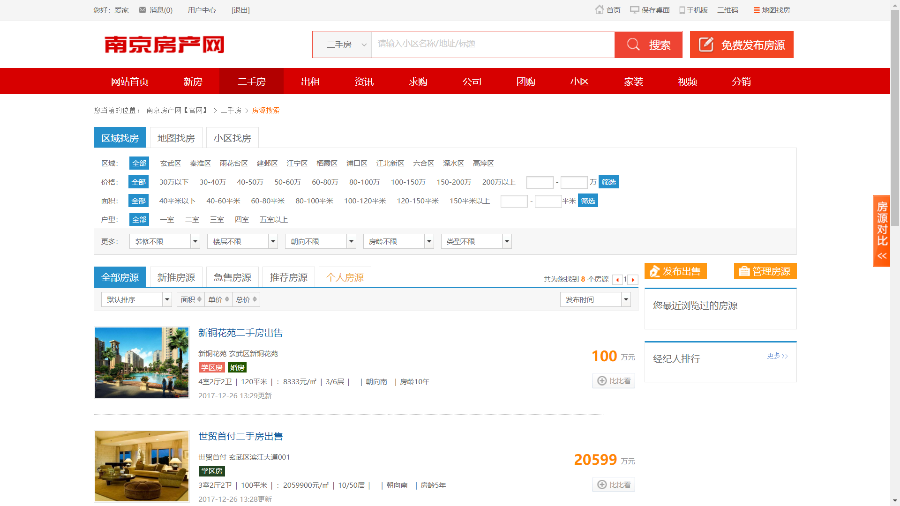Click the 管理房源 briefcase icon button
The image size is (900, 506).
coord(743,271)
